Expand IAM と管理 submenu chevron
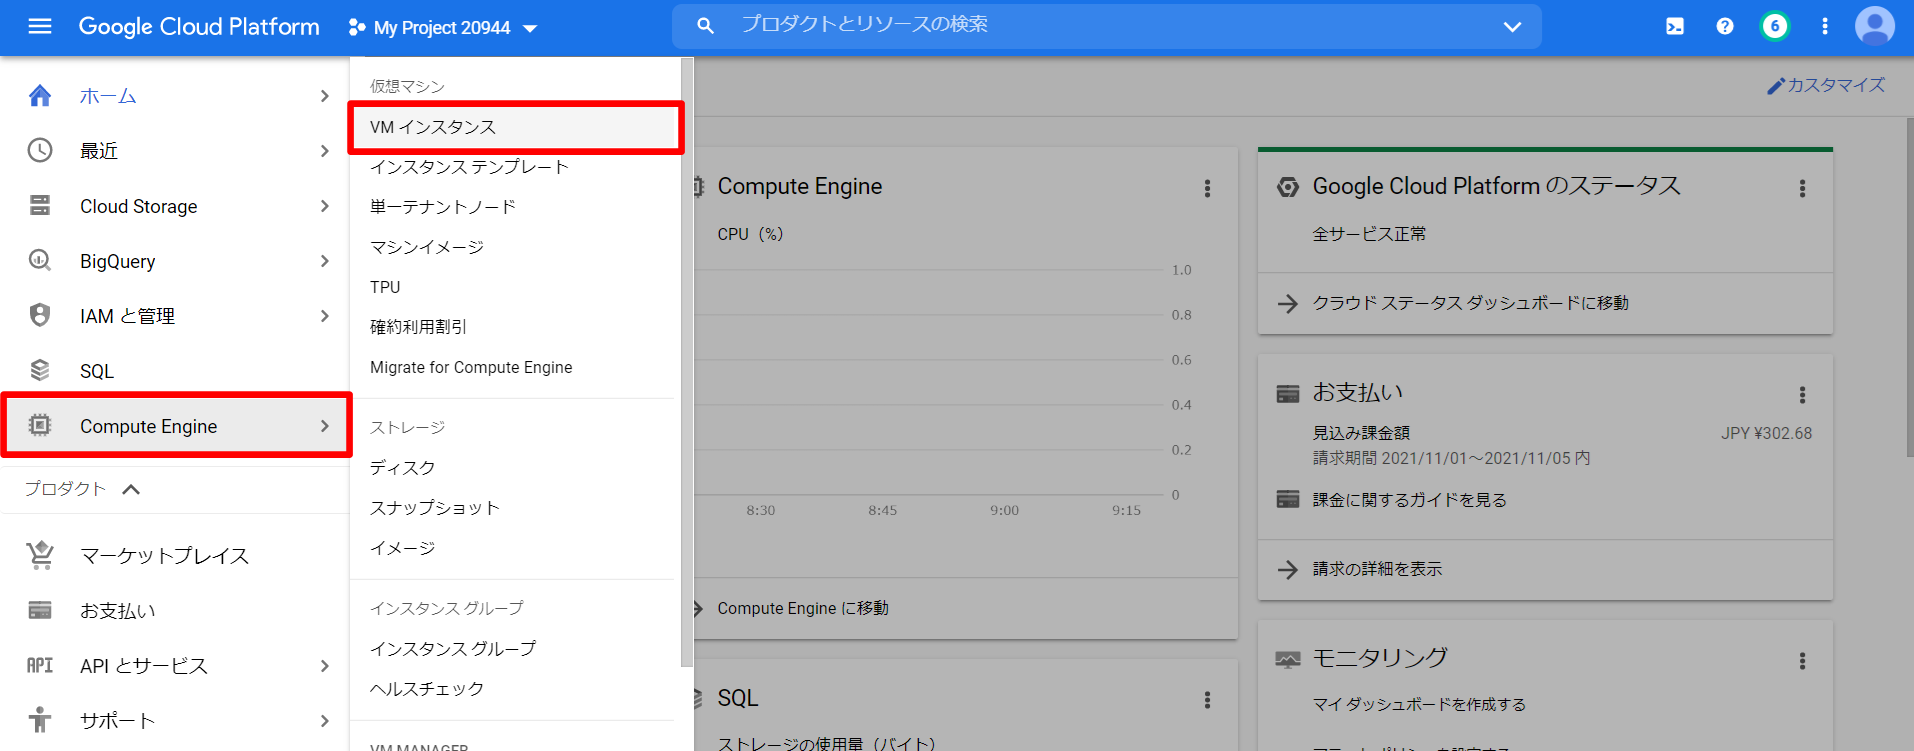This screenshot has width=1914, height=751. click(x=324, y=316)
